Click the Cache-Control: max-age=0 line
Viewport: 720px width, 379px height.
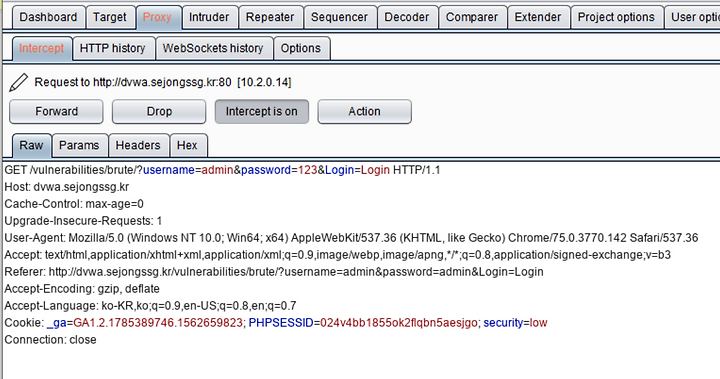point(74,204)
